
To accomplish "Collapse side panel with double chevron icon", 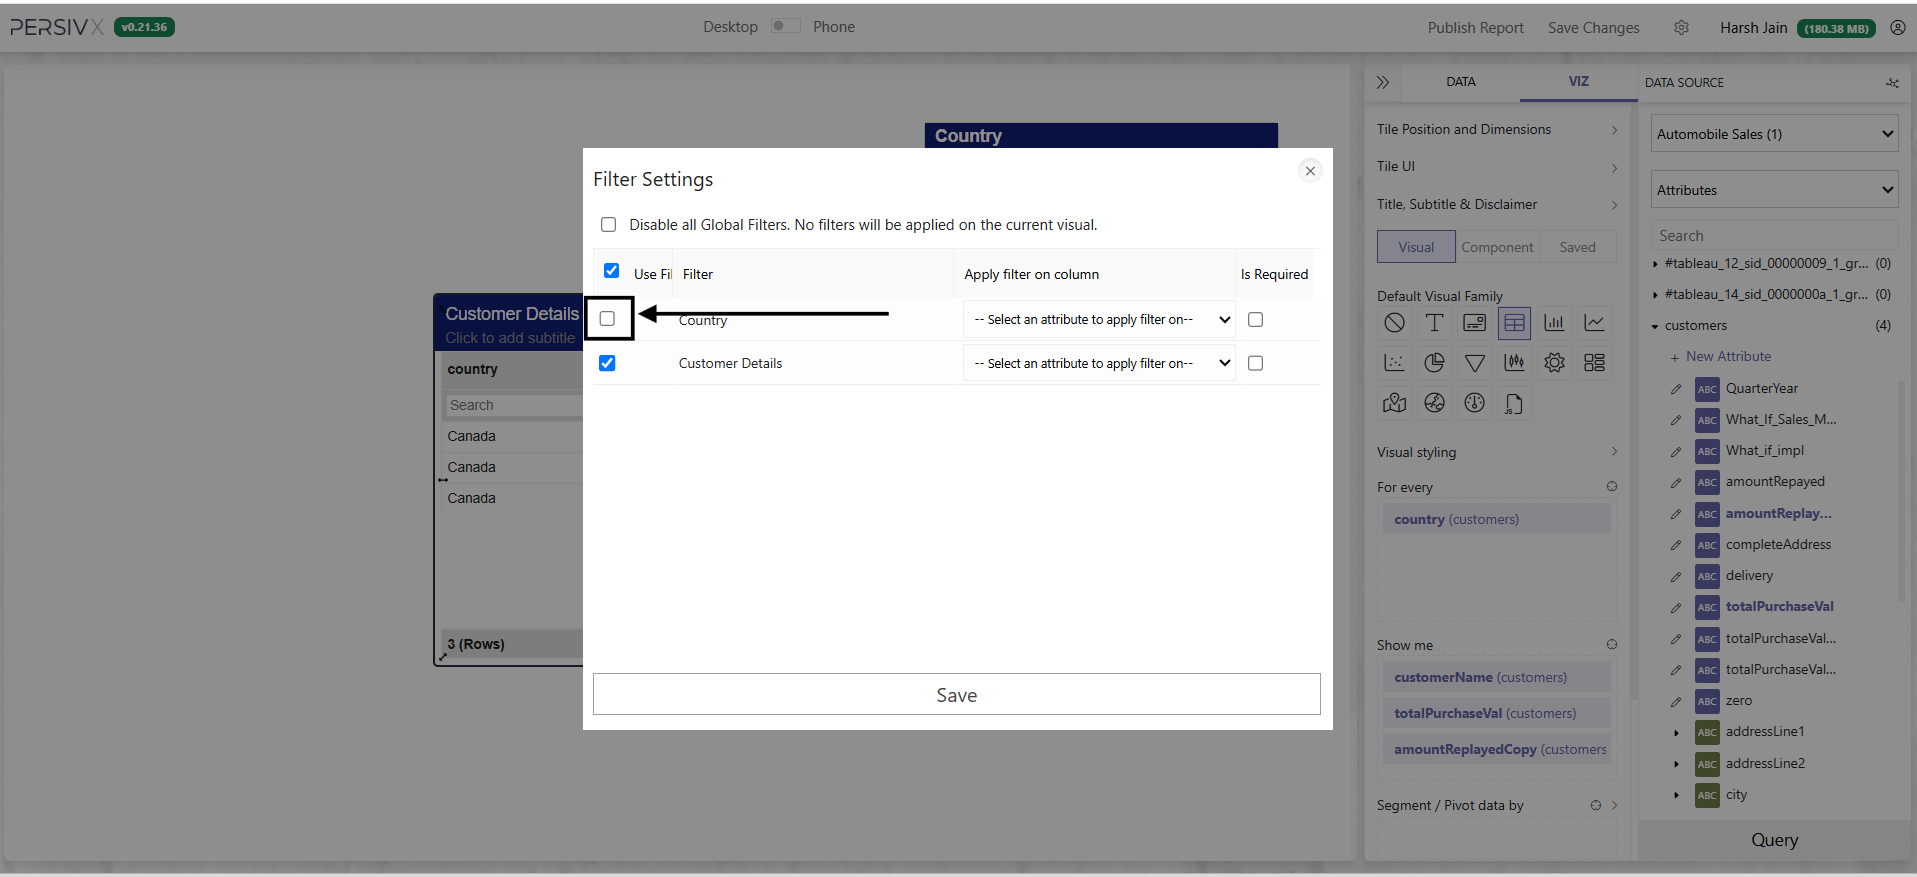I will (1382, 82).
